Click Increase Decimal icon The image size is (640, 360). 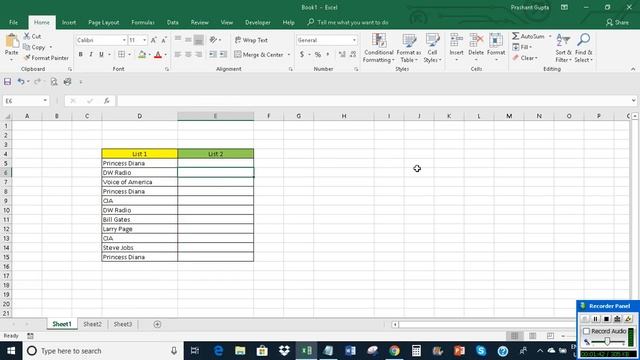(x=342, y=54)
